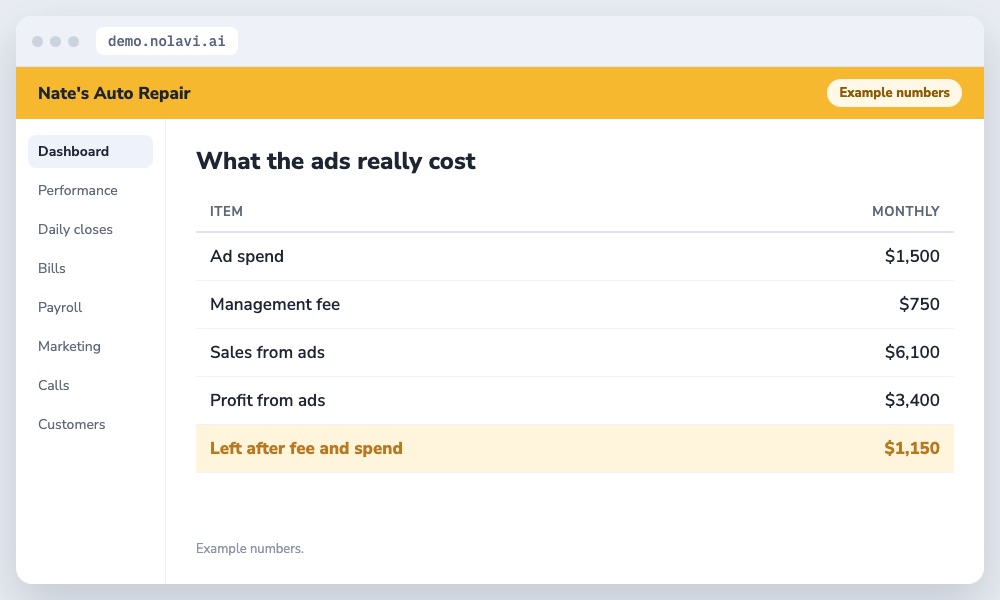Click the $6,100 sales value
The height and width of the screenshot is (600, 1000).
pos(912,352)
